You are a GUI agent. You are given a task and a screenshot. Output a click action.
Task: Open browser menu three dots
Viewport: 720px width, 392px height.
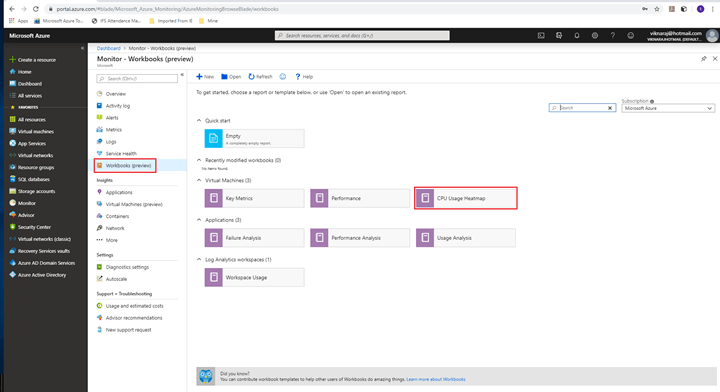point(713,9)
